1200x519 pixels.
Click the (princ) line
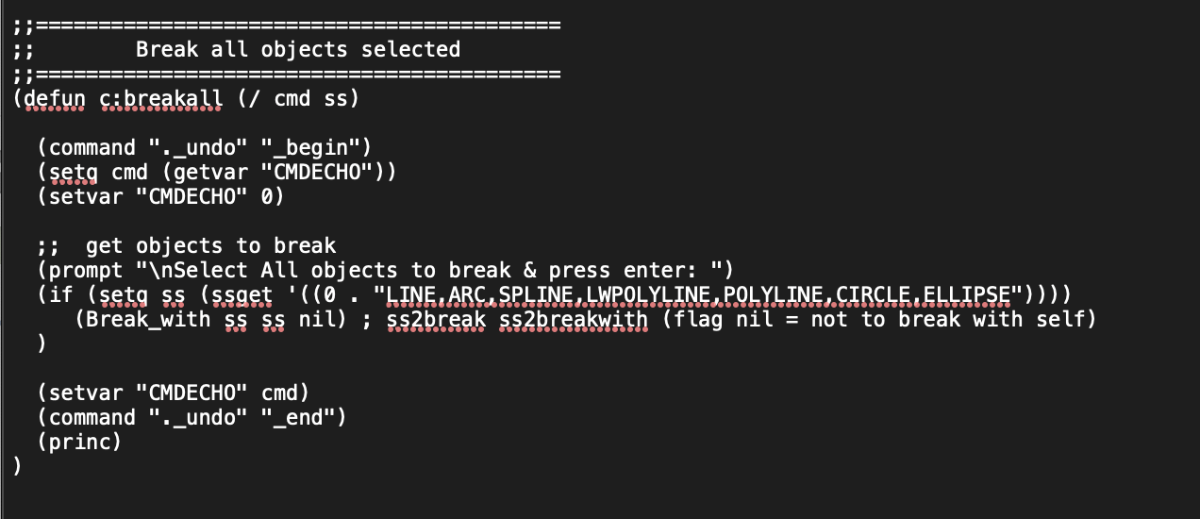tap(79, 442)
